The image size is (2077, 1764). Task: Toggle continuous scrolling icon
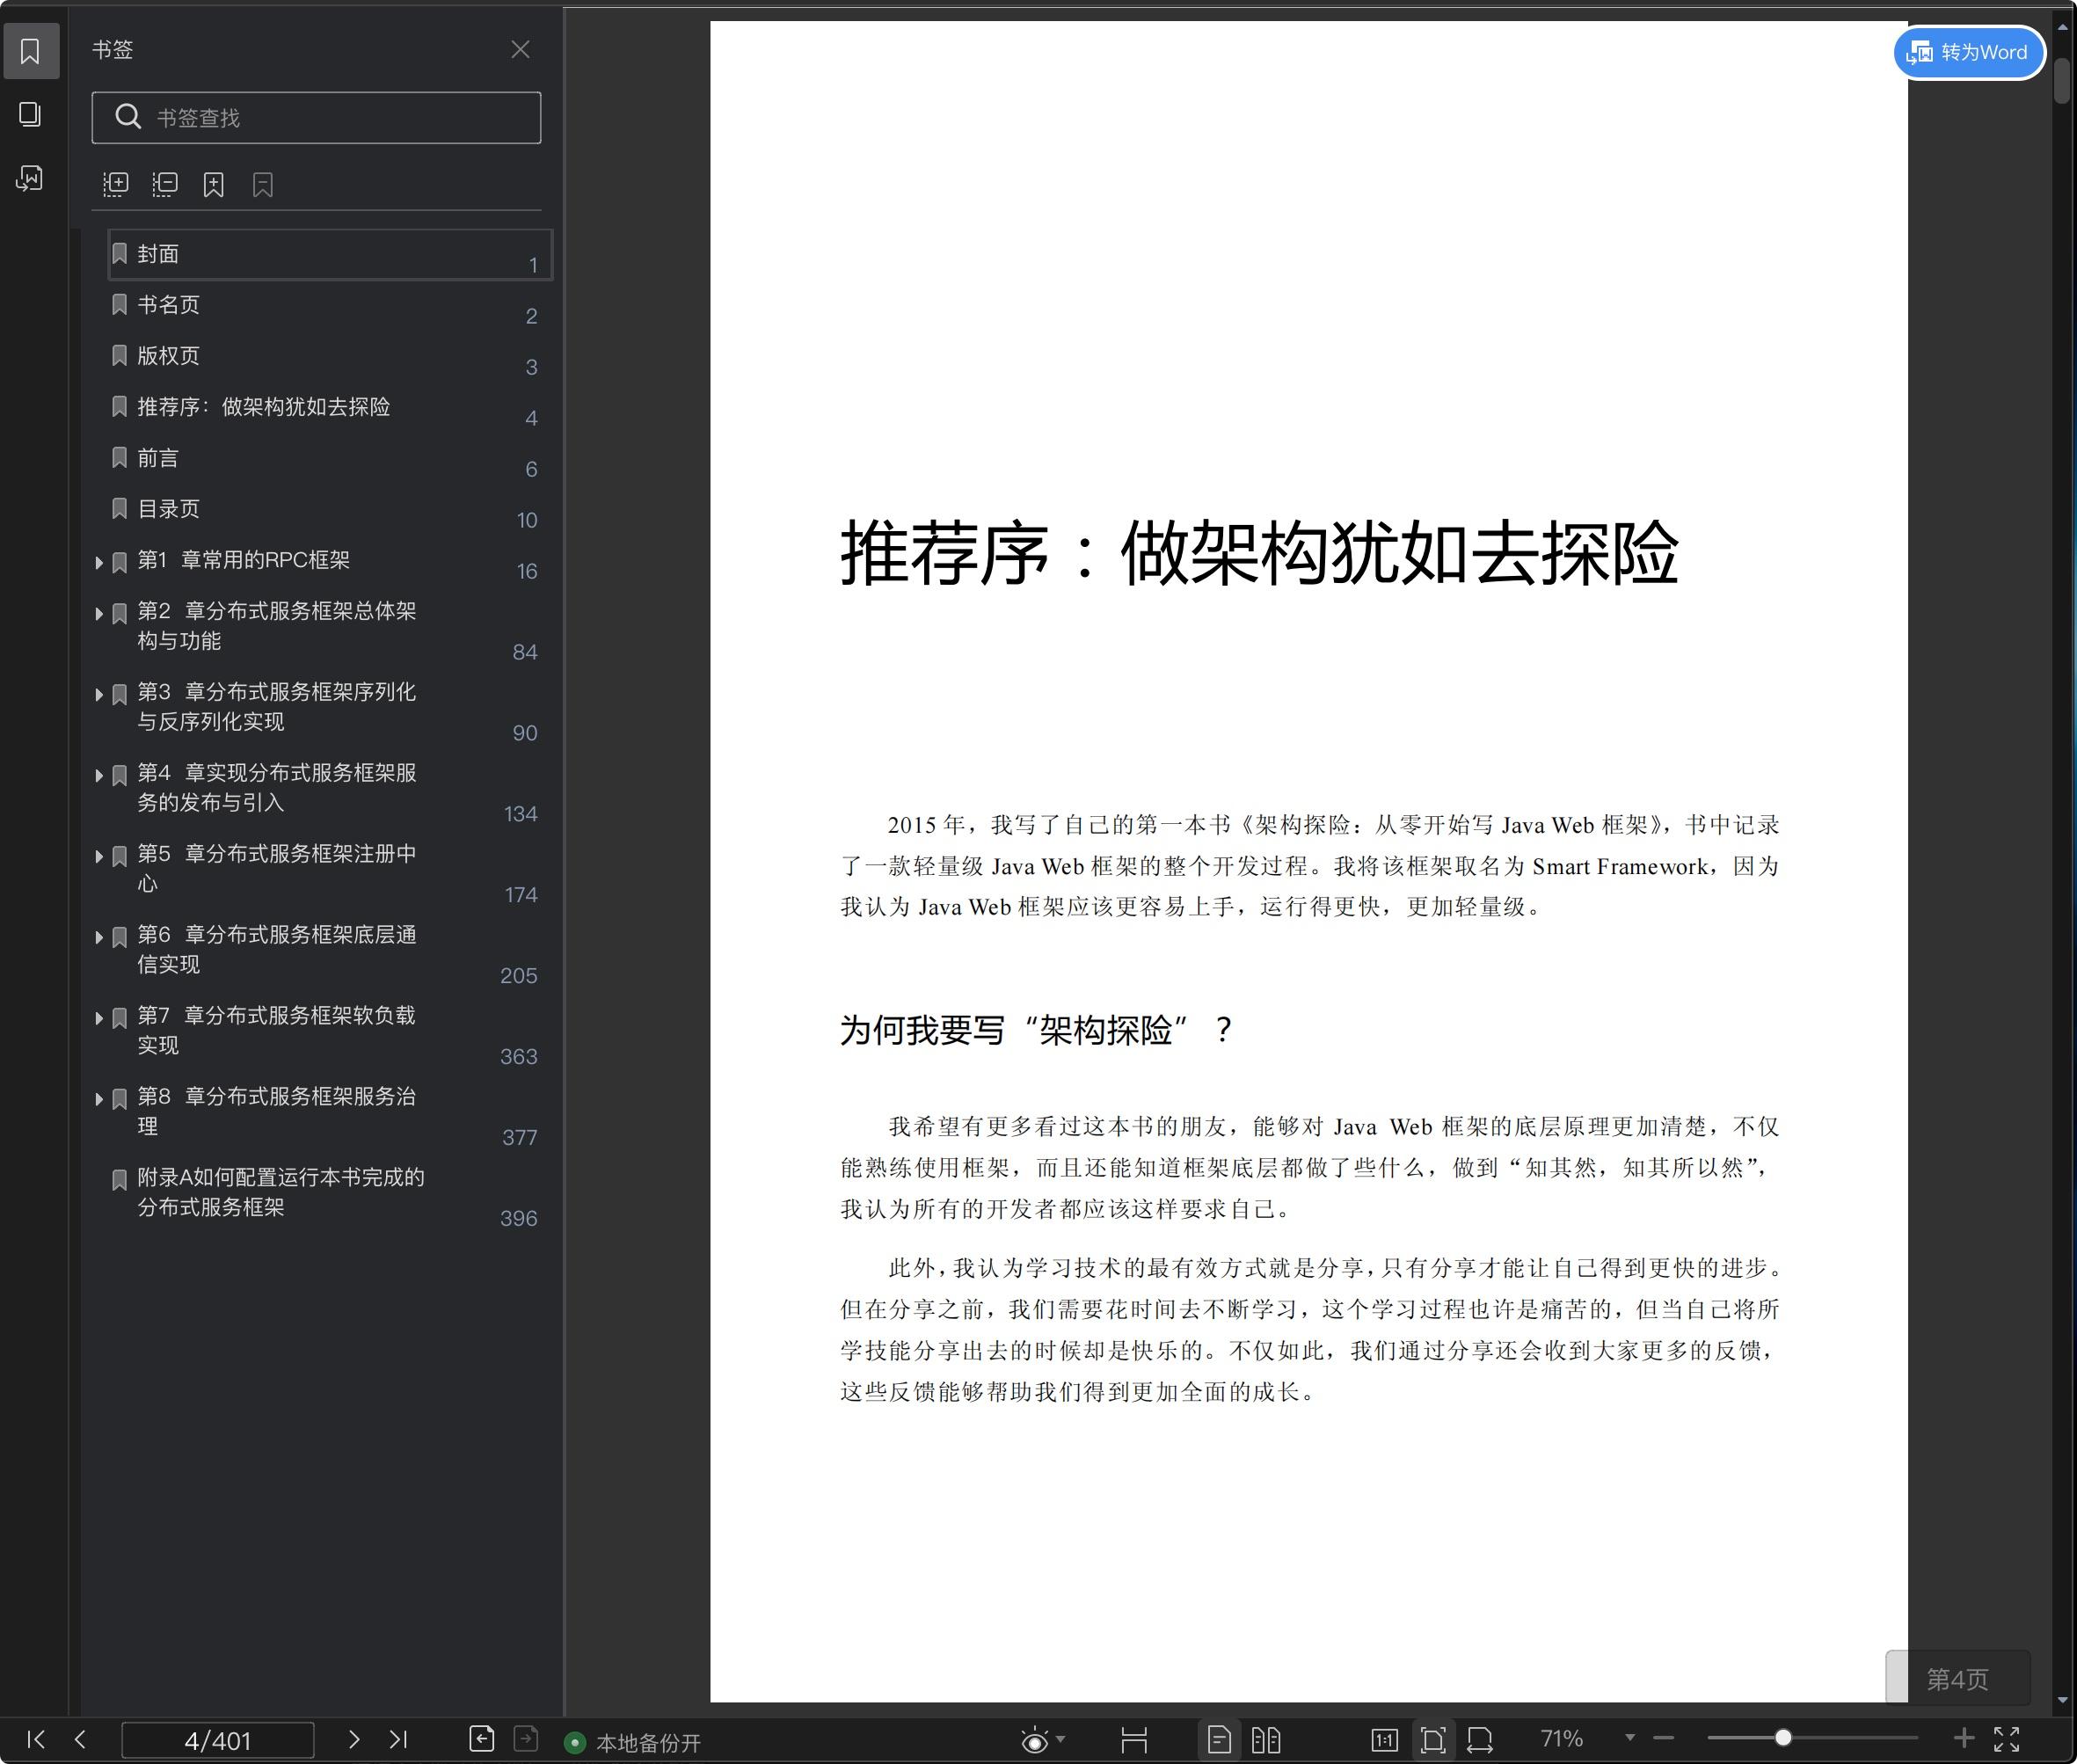1134,1740
